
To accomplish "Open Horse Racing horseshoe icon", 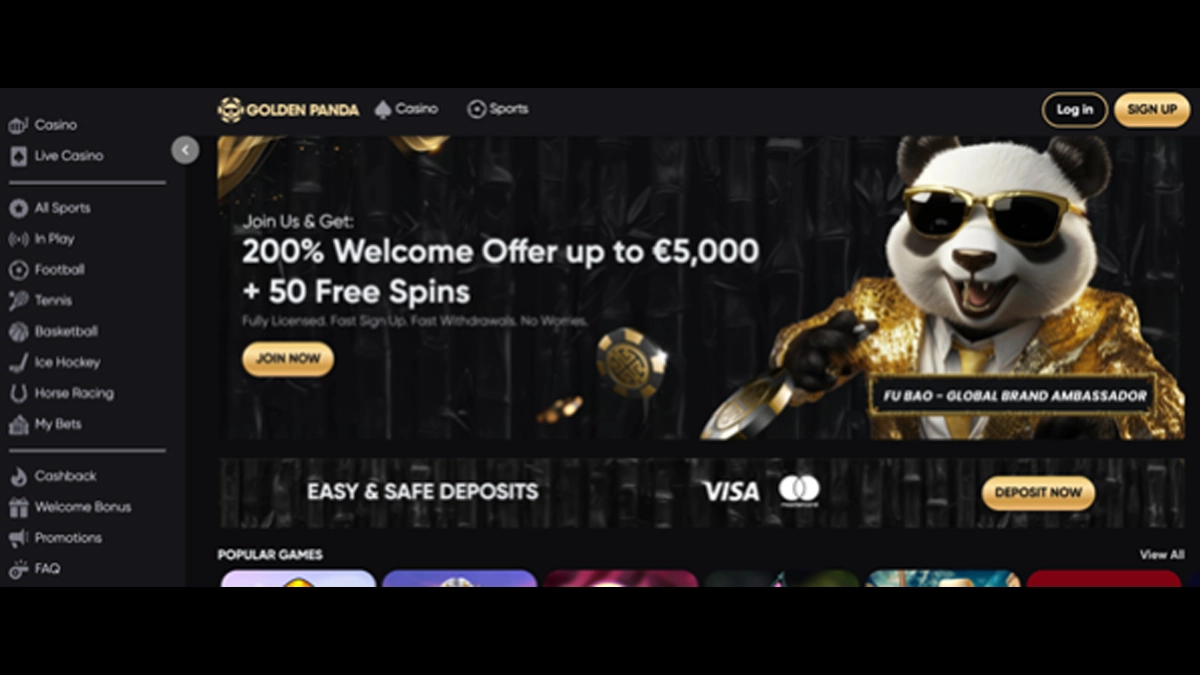I will (18, 393).
